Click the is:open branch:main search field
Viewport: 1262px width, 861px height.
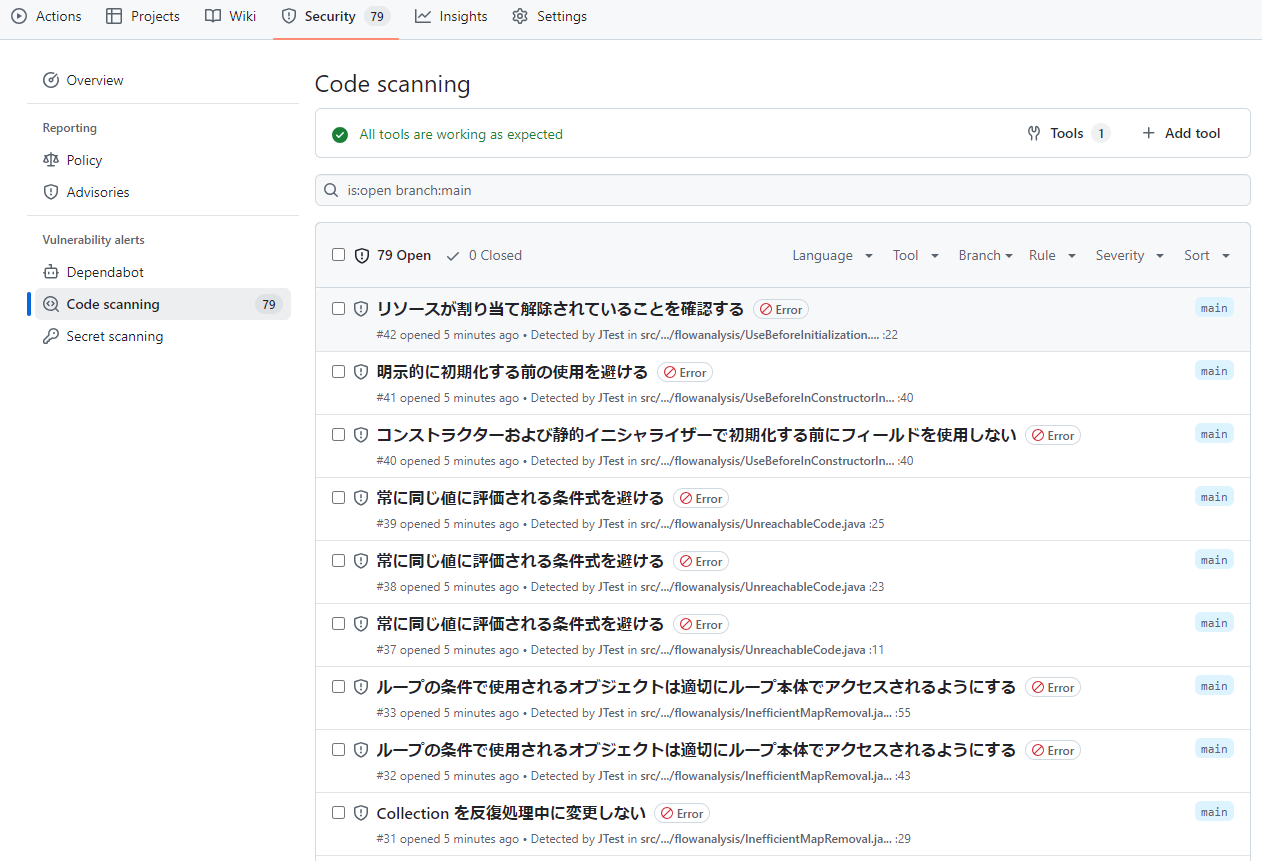click(782, 190)
